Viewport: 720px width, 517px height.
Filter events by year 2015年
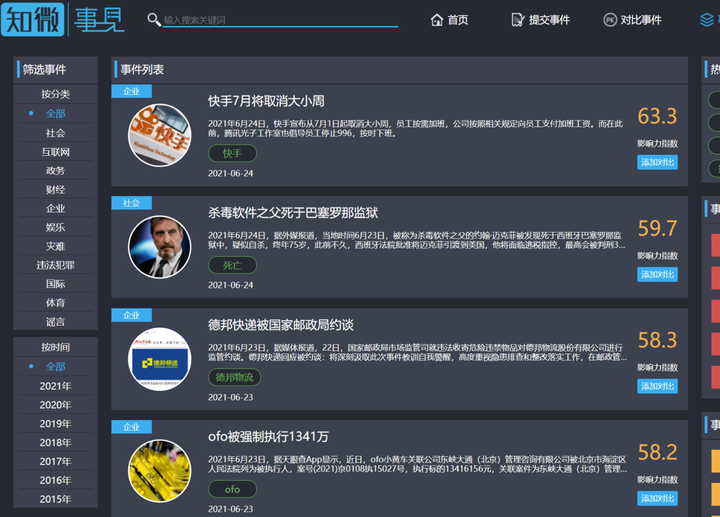click(x=56, y=499)
